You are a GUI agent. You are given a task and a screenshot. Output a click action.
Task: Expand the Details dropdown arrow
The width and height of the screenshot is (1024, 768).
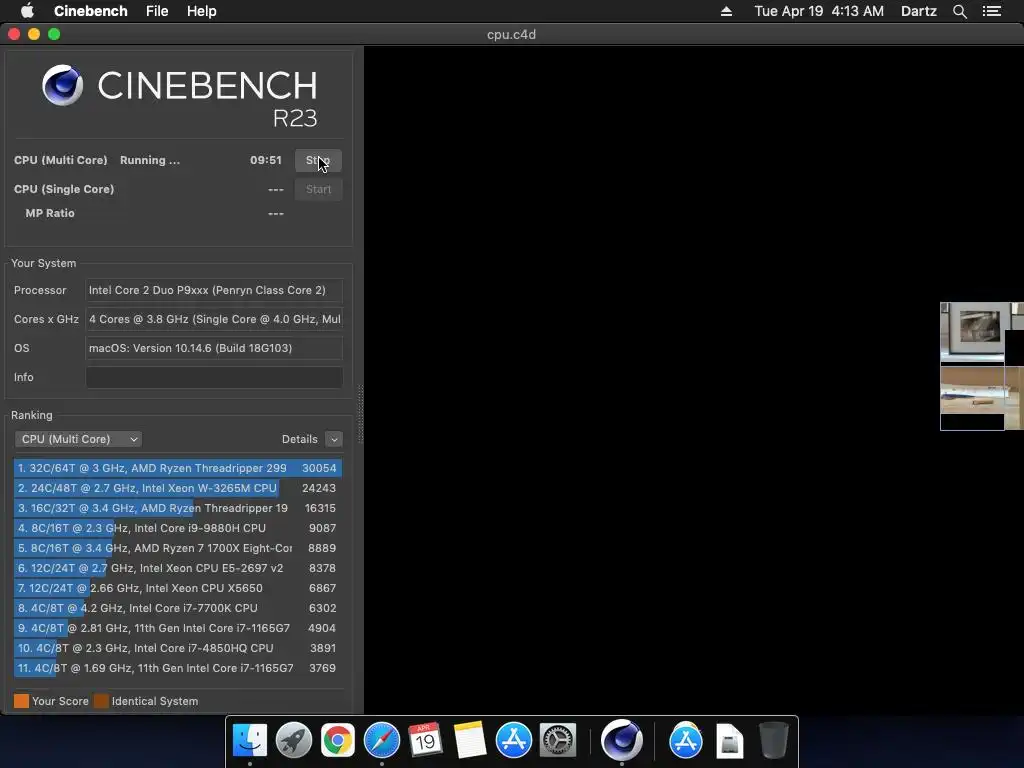(x=334, y=440)
